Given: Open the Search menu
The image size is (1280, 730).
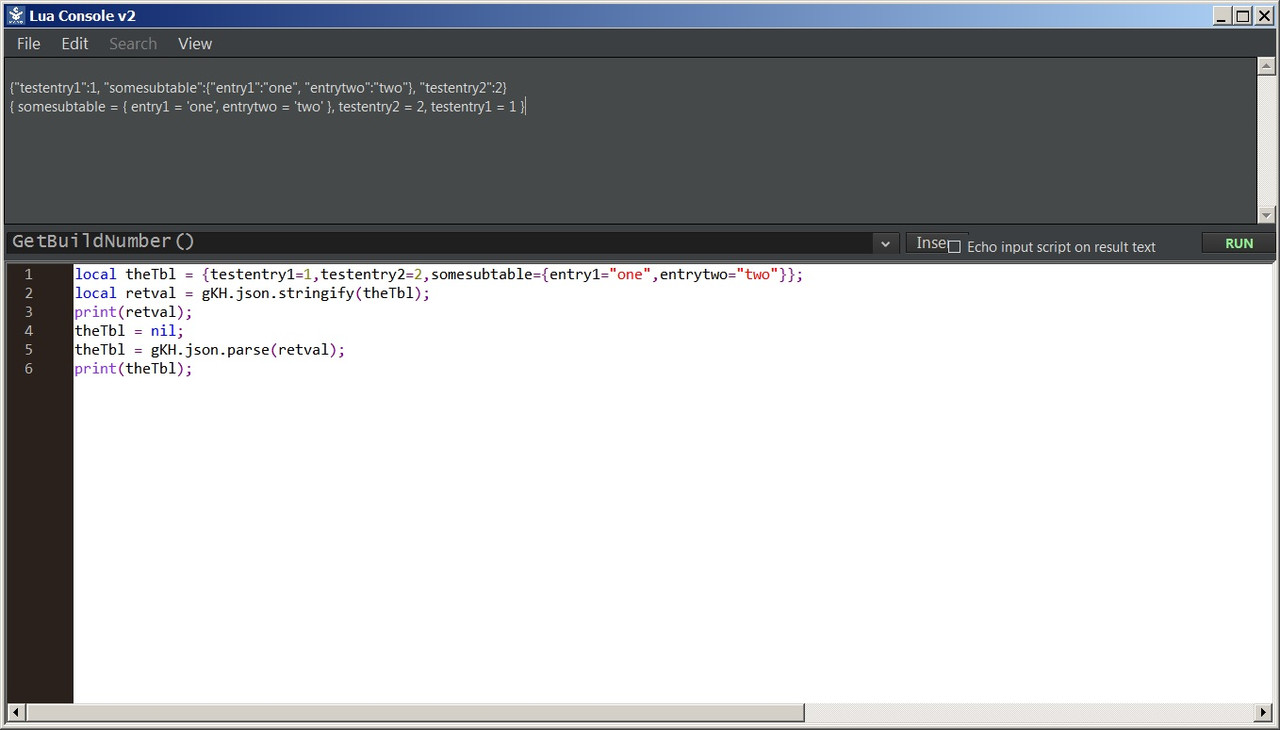Looking at the screenshot, I should (x=133, y=44).
